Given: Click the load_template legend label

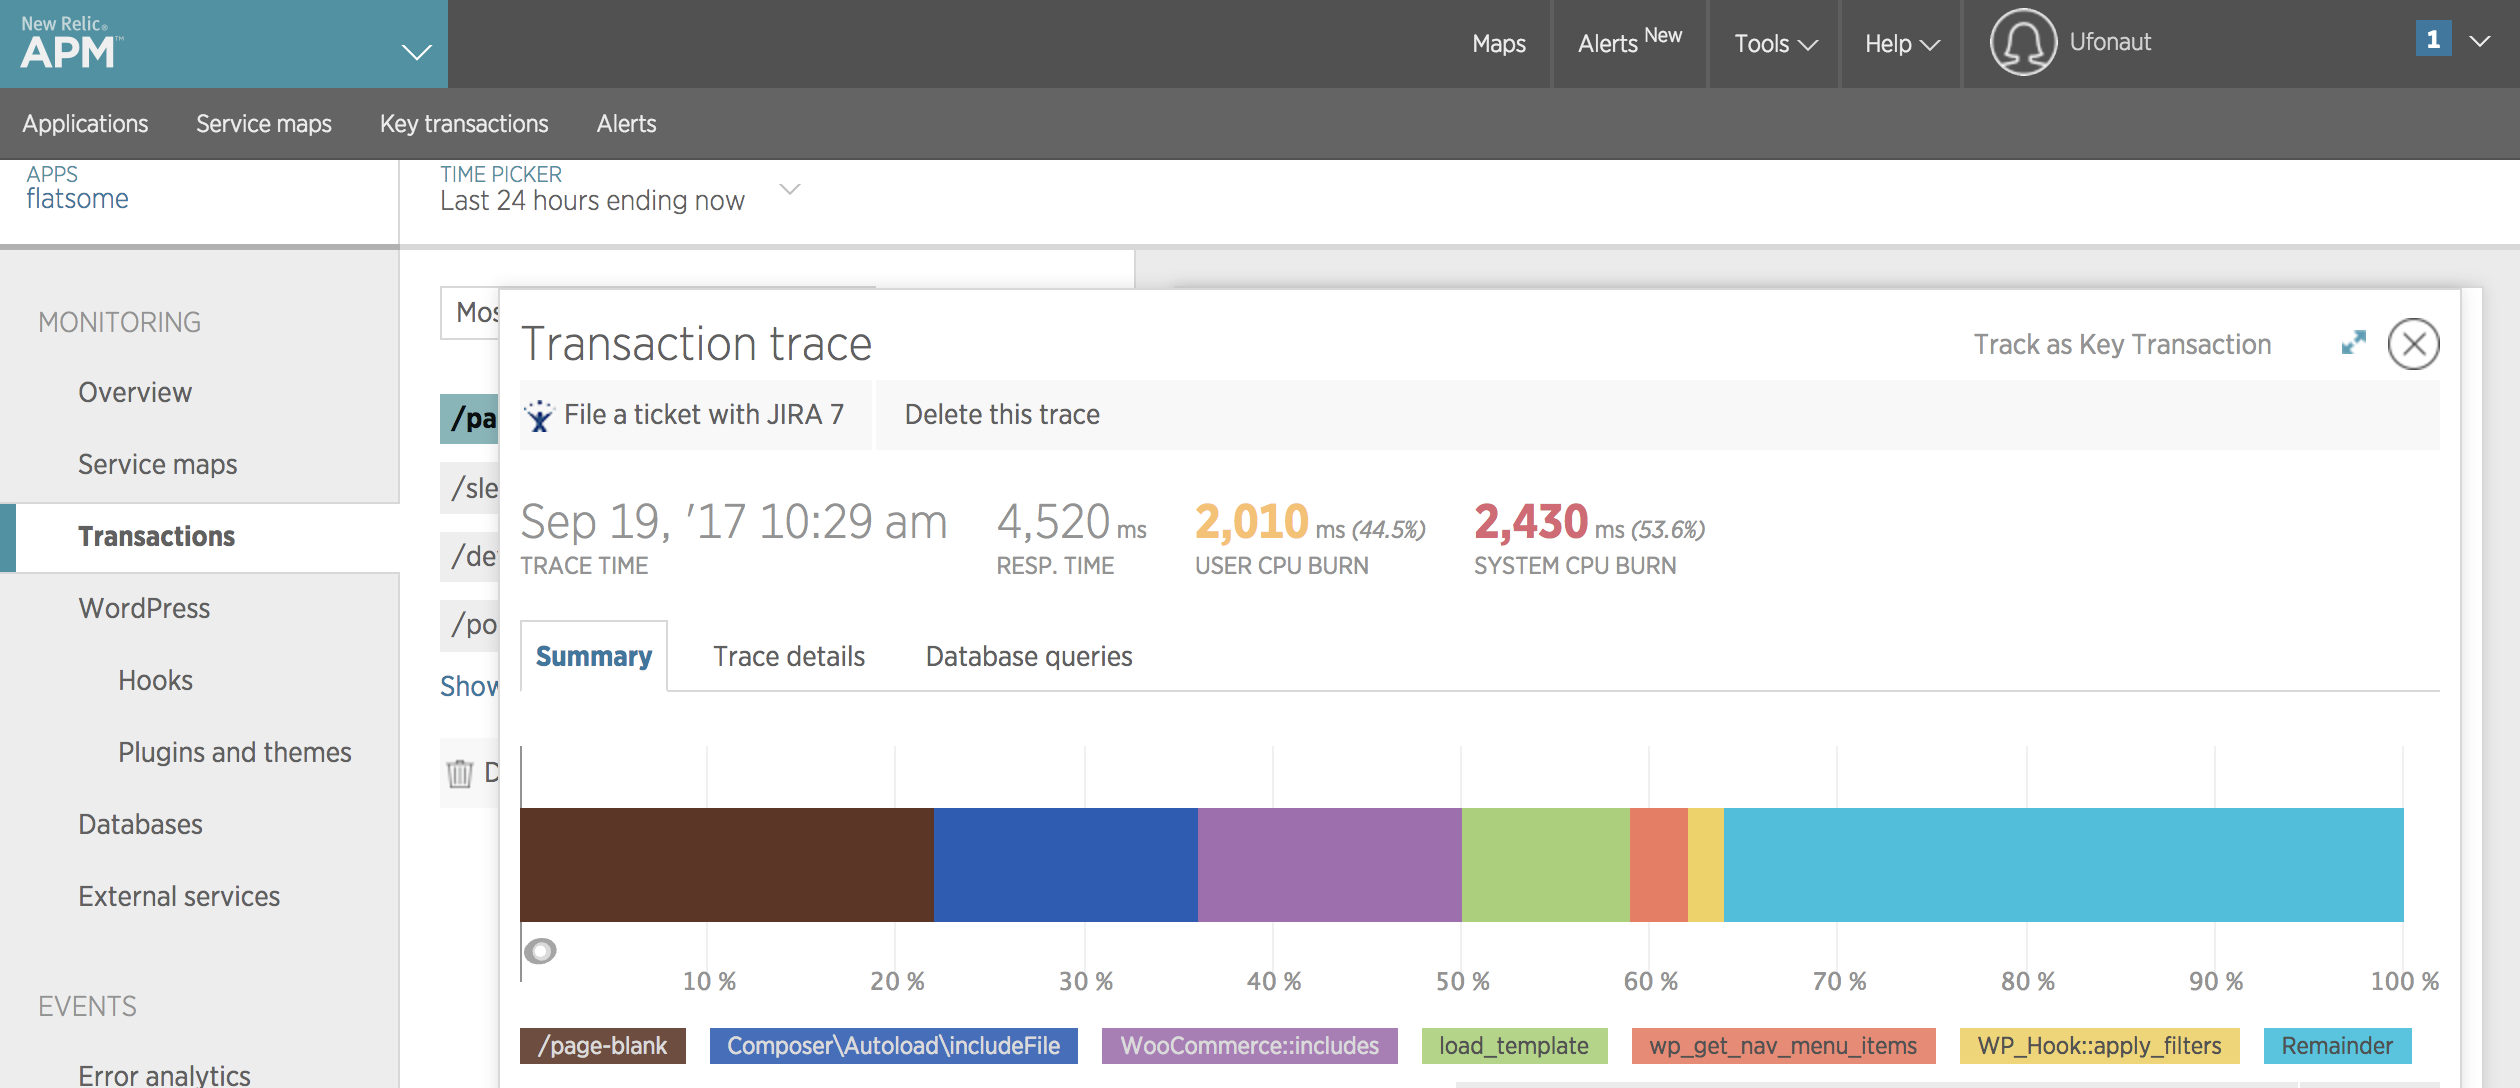Looking at the screenshot, I should (x=1514, y=1046).
